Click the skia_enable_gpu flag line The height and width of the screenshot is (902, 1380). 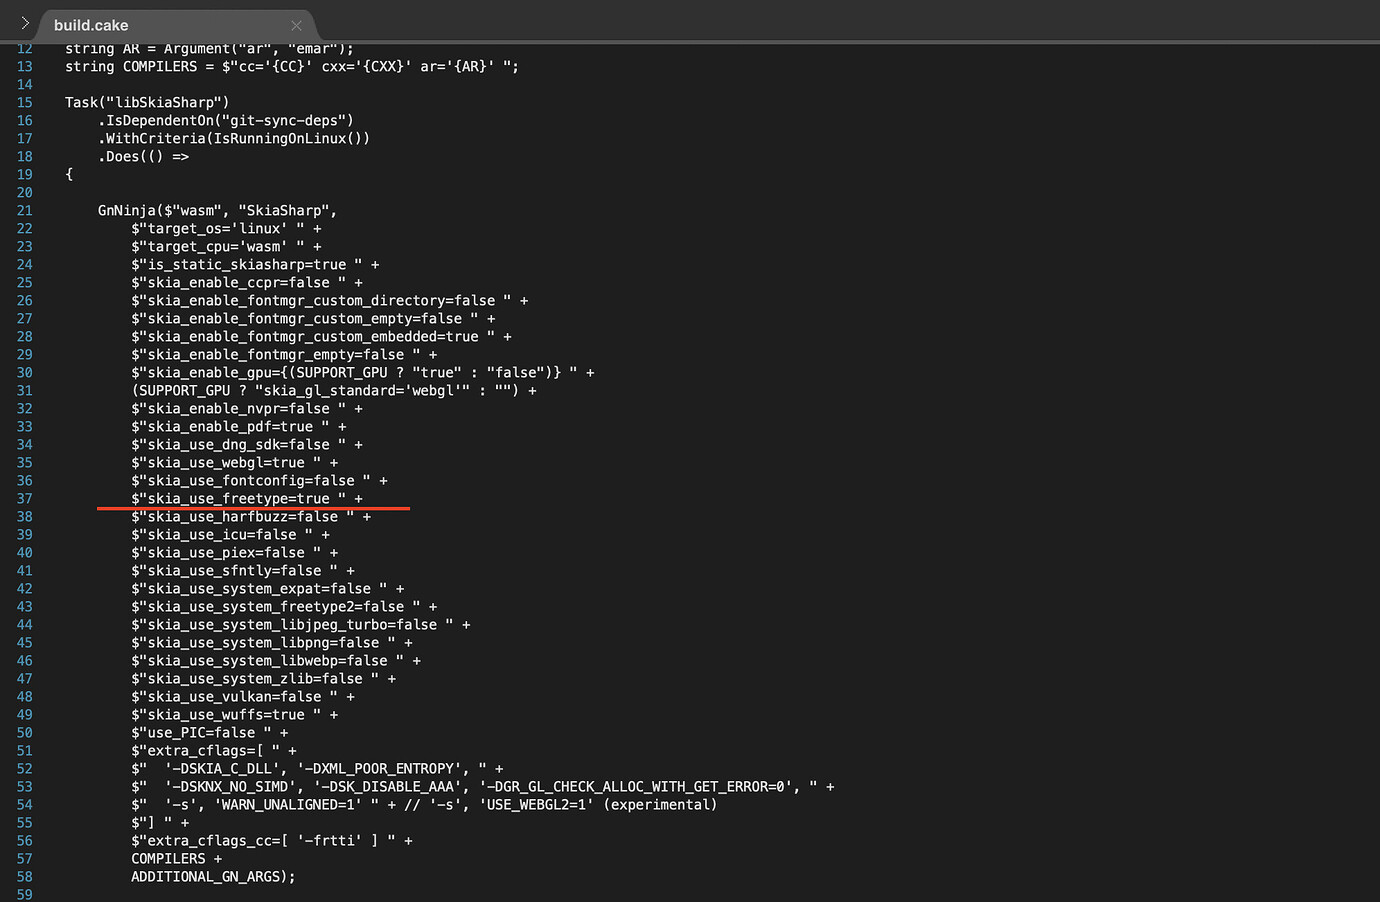click(x=280, y=372)
